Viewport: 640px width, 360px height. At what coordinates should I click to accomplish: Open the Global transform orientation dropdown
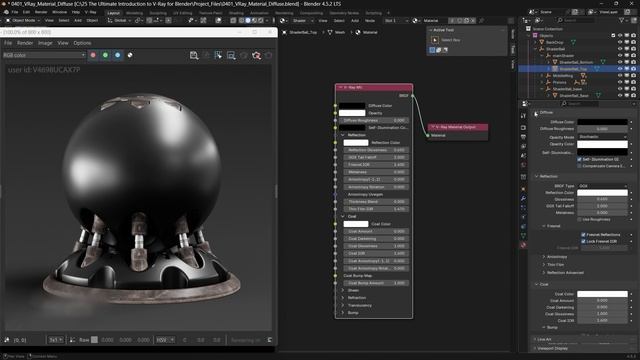pyautogui.click(x=118, y=20)
